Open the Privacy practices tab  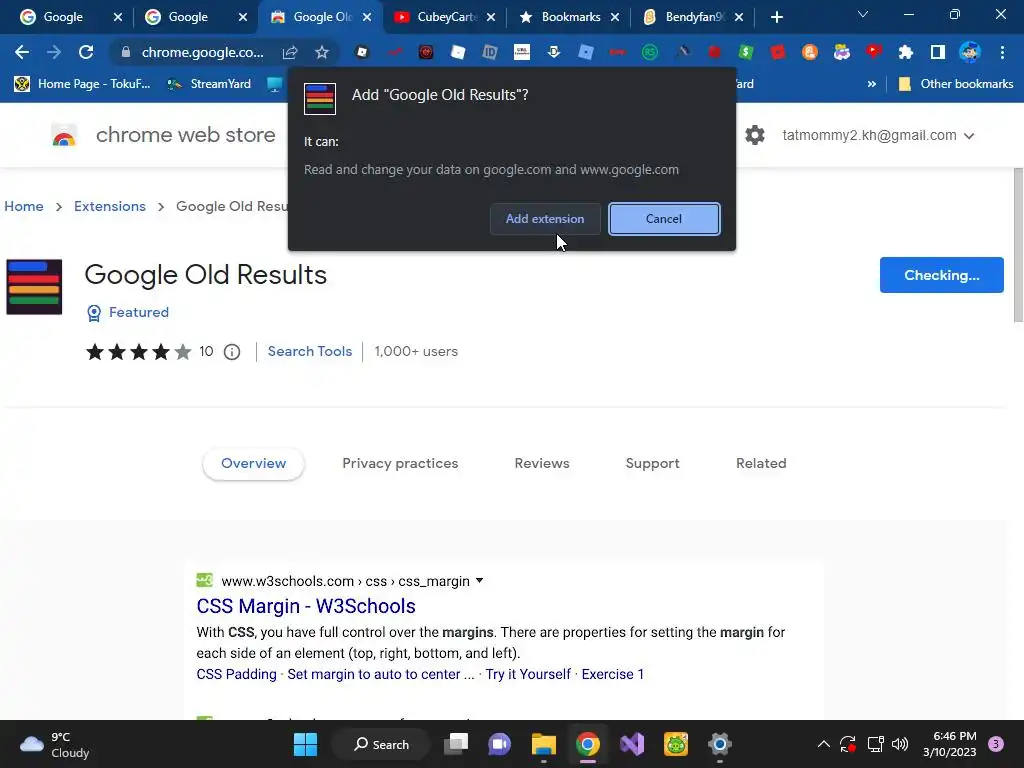(400, 464)
